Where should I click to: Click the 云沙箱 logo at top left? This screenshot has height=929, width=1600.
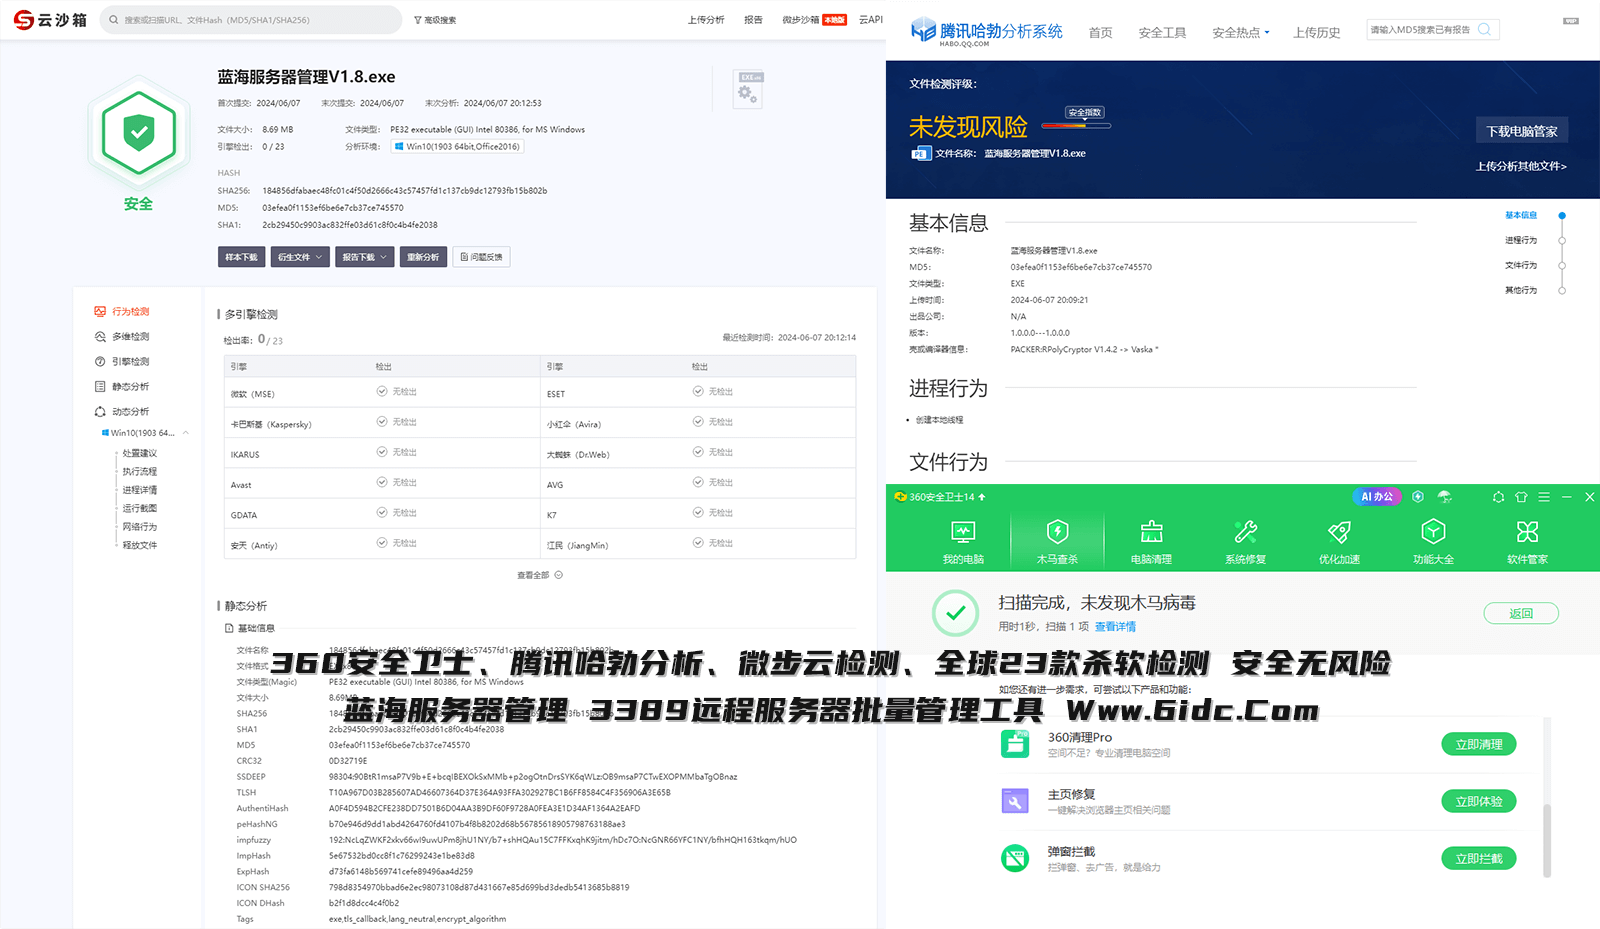point(50,19)
